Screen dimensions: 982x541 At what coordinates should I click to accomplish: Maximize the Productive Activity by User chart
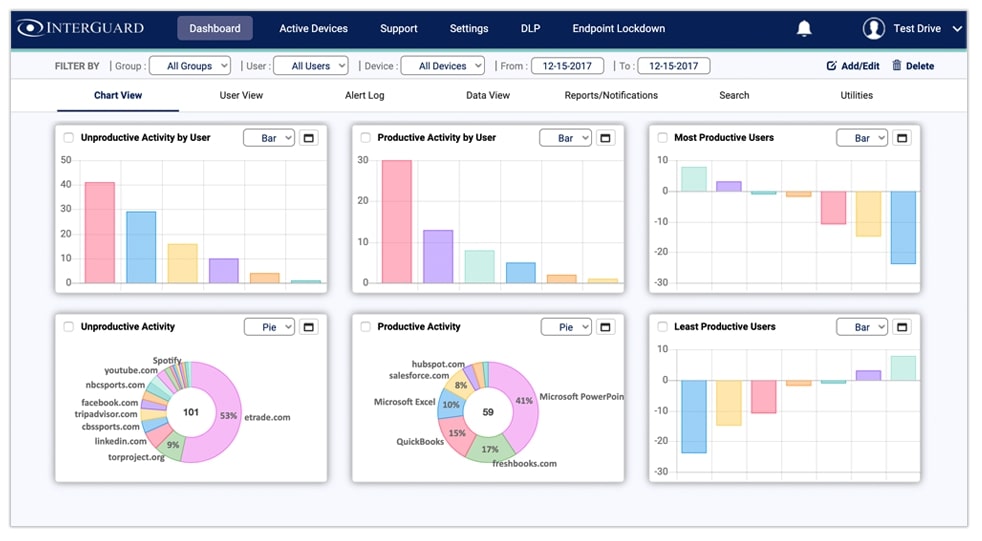[x=605, y=138]
